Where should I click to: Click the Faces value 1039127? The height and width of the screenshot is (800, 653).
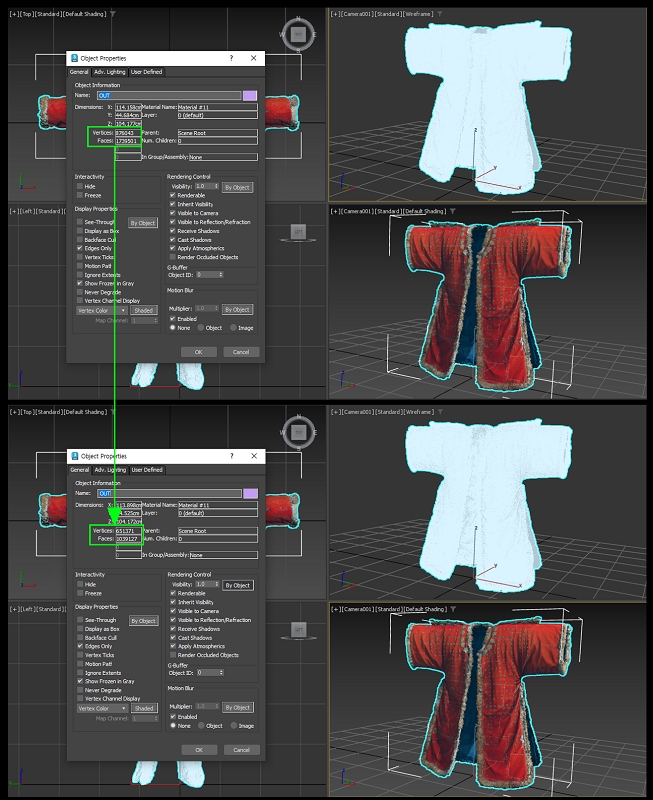pos(128,538)
